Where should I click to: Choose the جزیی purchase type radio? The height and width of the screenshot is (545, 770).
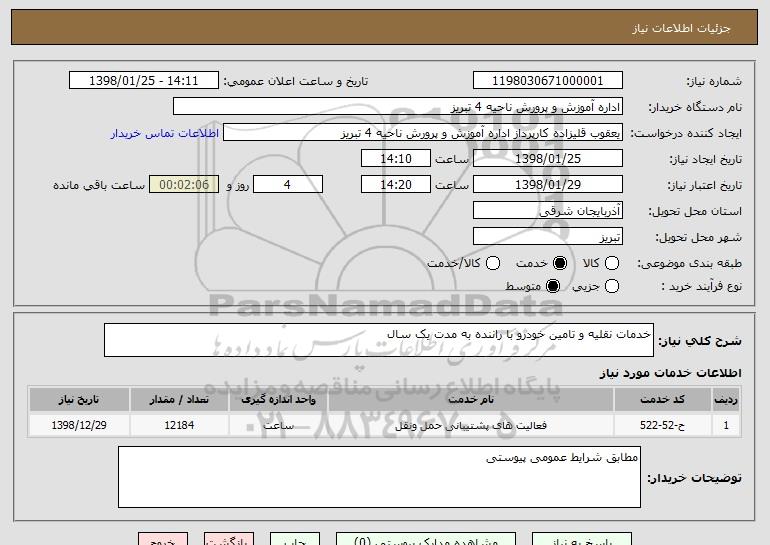click(x=612, y=286)
